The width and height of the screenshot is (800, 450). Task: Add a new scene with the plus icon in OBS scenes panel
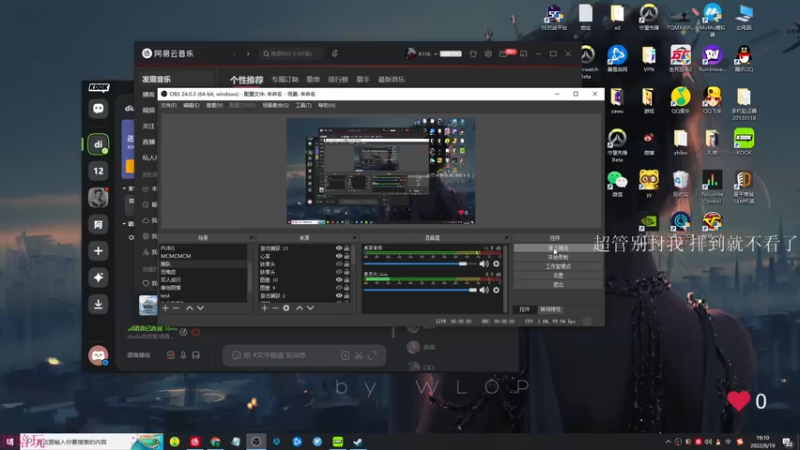click(x=165, y=308)
